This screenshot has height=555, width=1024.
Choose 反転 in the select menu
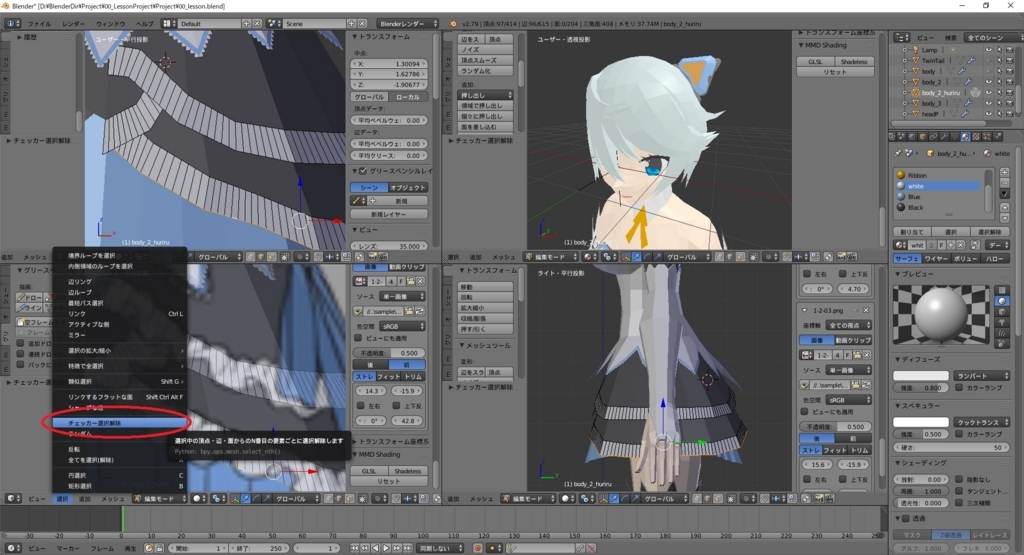click(x=119, y=449)
